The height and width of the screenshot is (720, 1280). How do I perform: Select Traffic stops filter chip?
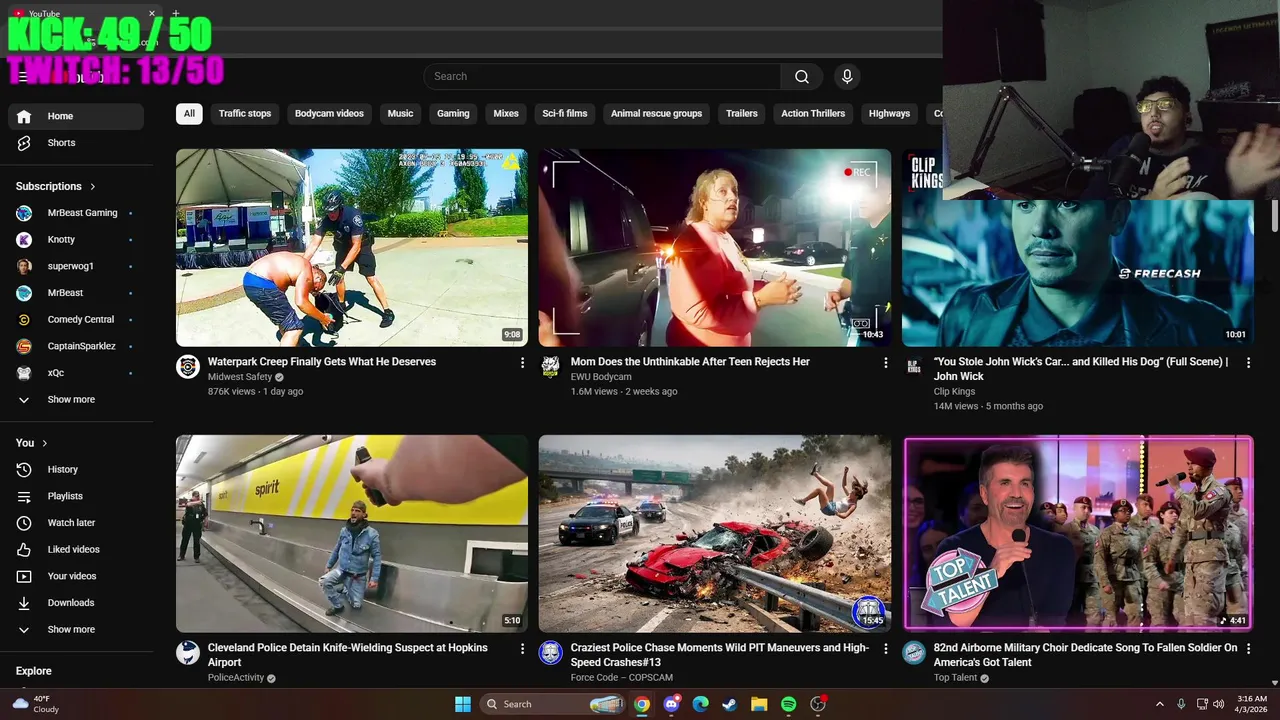point(245,114)
